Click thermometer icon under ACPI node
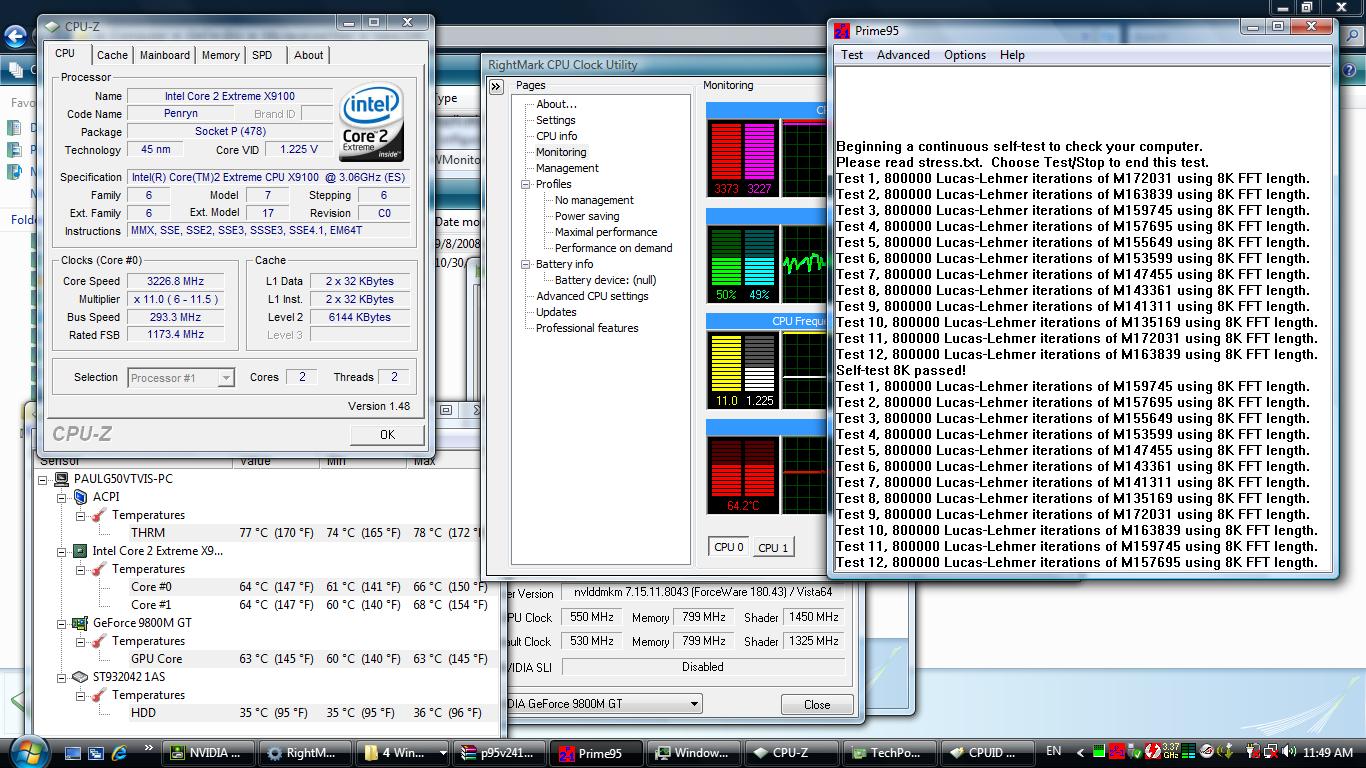 [x=98, y=515]
